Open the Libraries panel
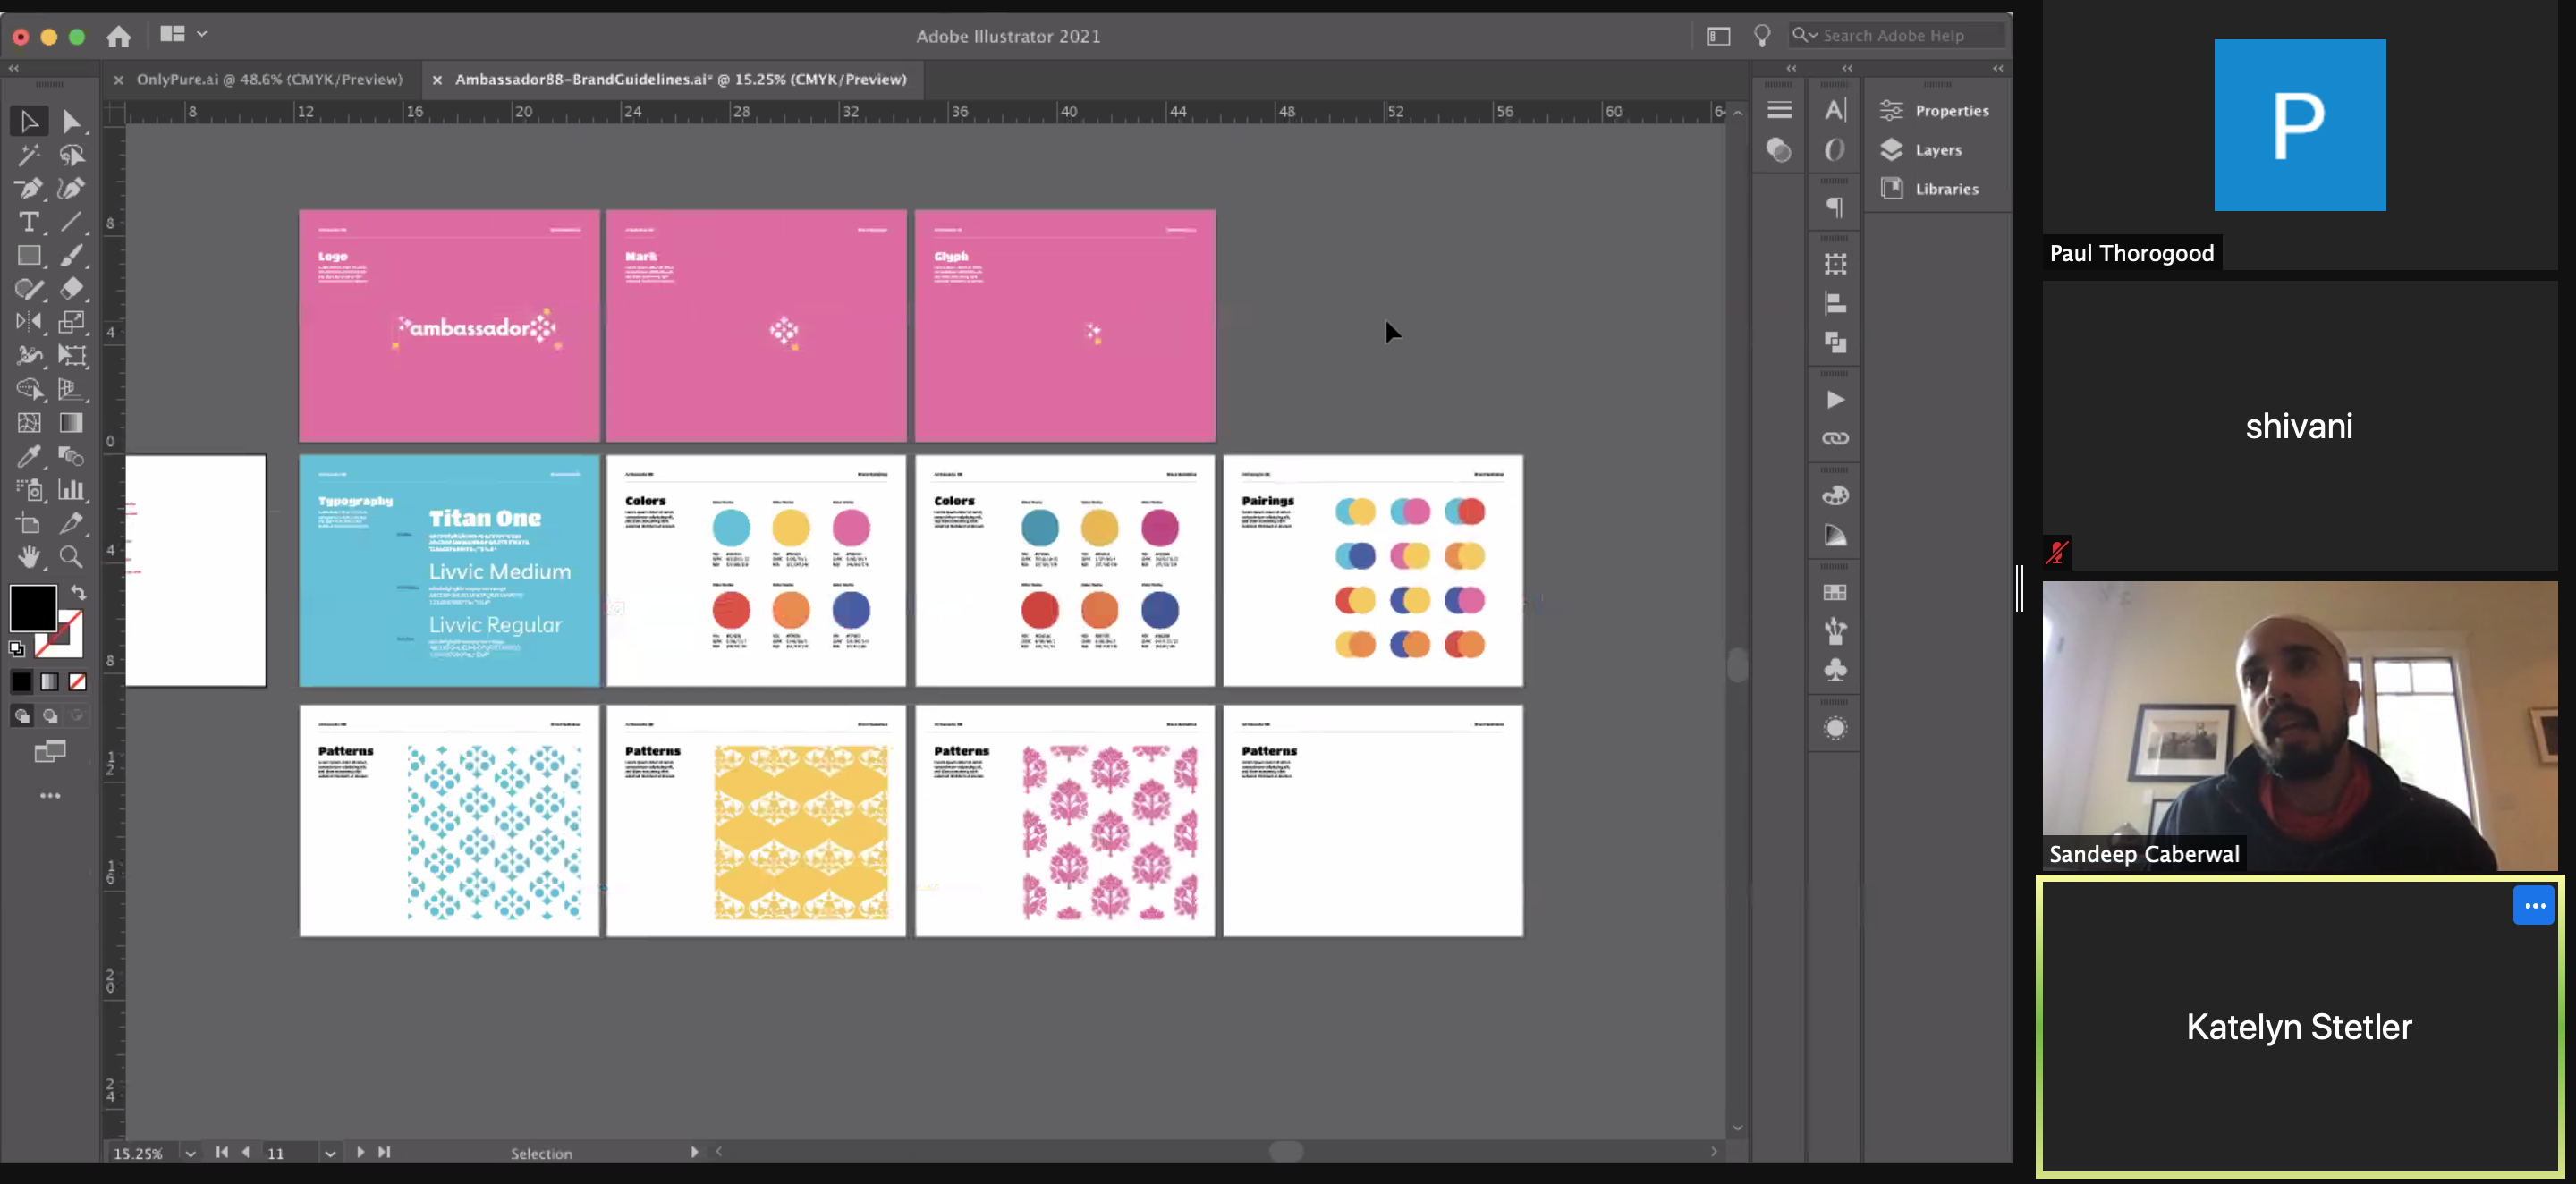Screen dimensions: 2576x1184 1930,188
